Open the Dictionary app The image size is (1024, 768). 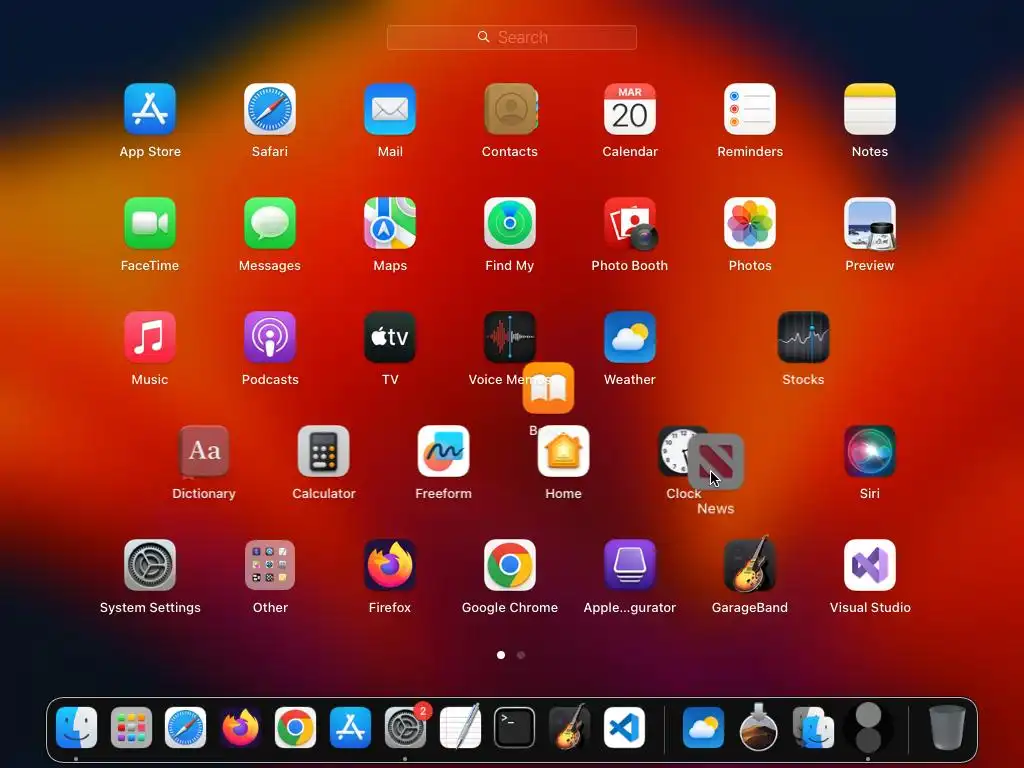click(x=204, y=451)
